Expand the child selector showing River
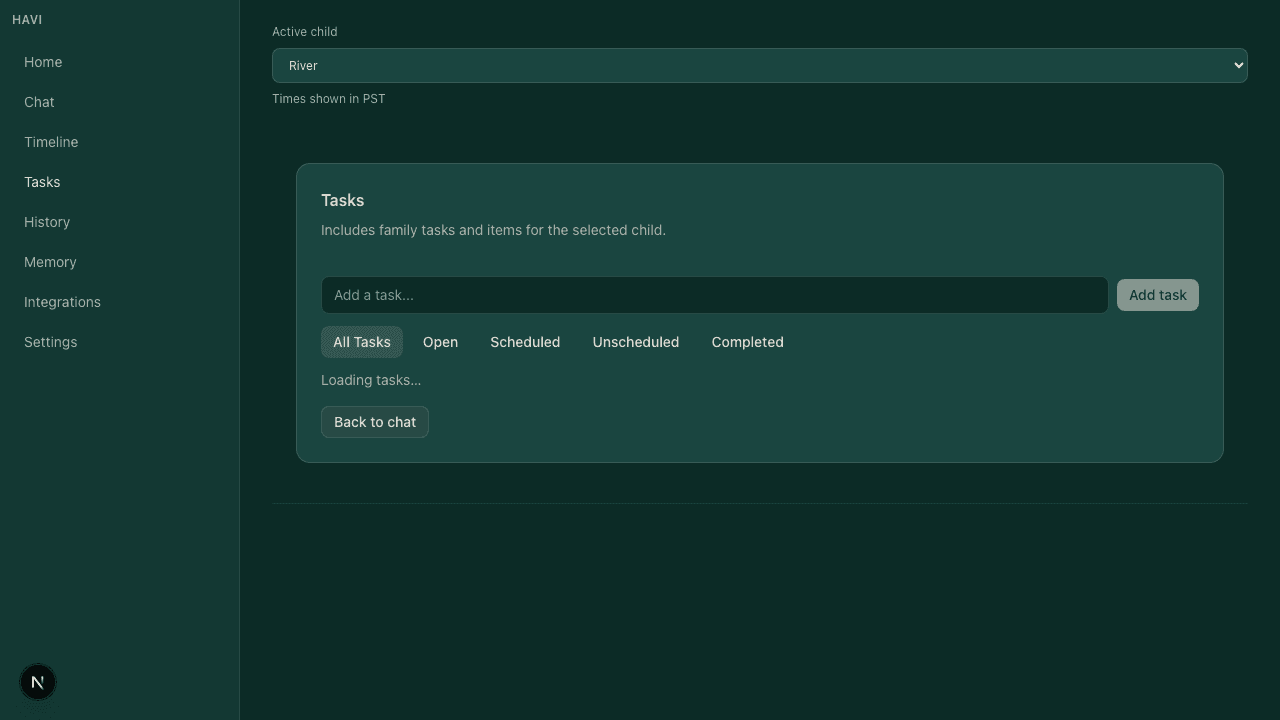Viewport: 1280px width, 720px height. 760,65
